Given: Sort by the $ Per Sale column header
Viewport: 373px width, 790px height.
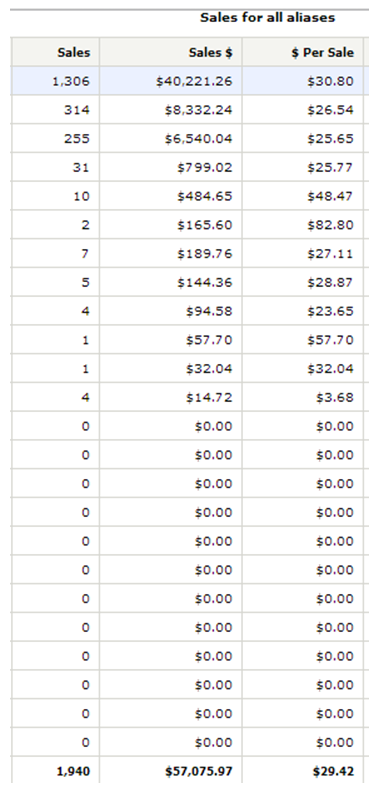Looking at the screenshot, I should [323, 52].
